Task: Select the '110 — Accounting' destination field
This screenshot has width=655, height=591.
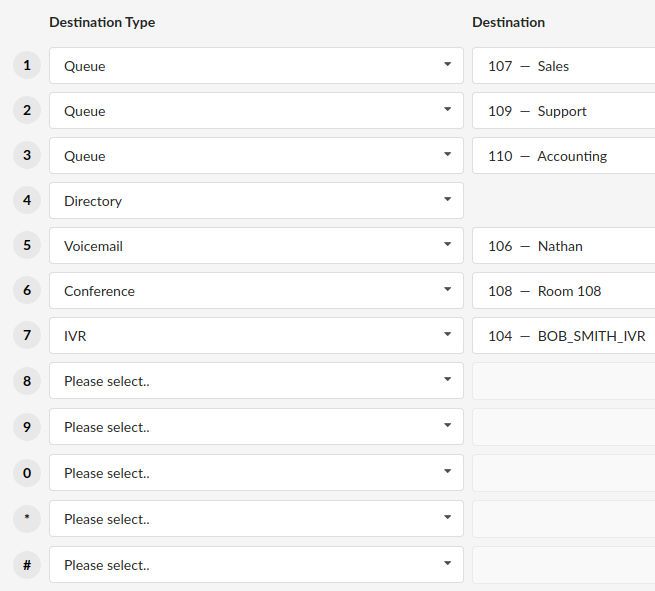Action: click(564, 156)
